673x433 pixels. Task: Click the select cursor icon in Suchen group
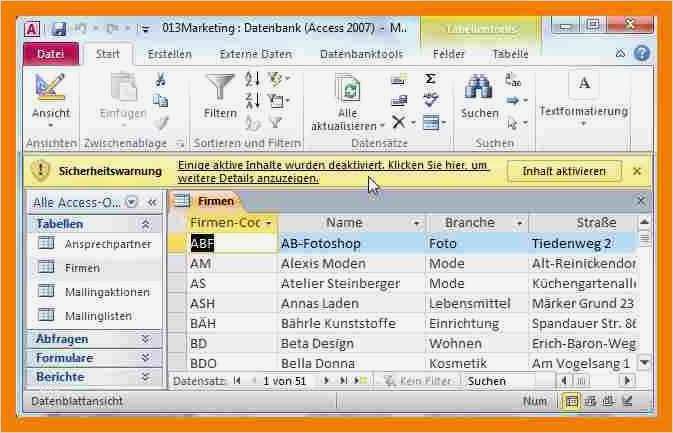coord(512,124)
